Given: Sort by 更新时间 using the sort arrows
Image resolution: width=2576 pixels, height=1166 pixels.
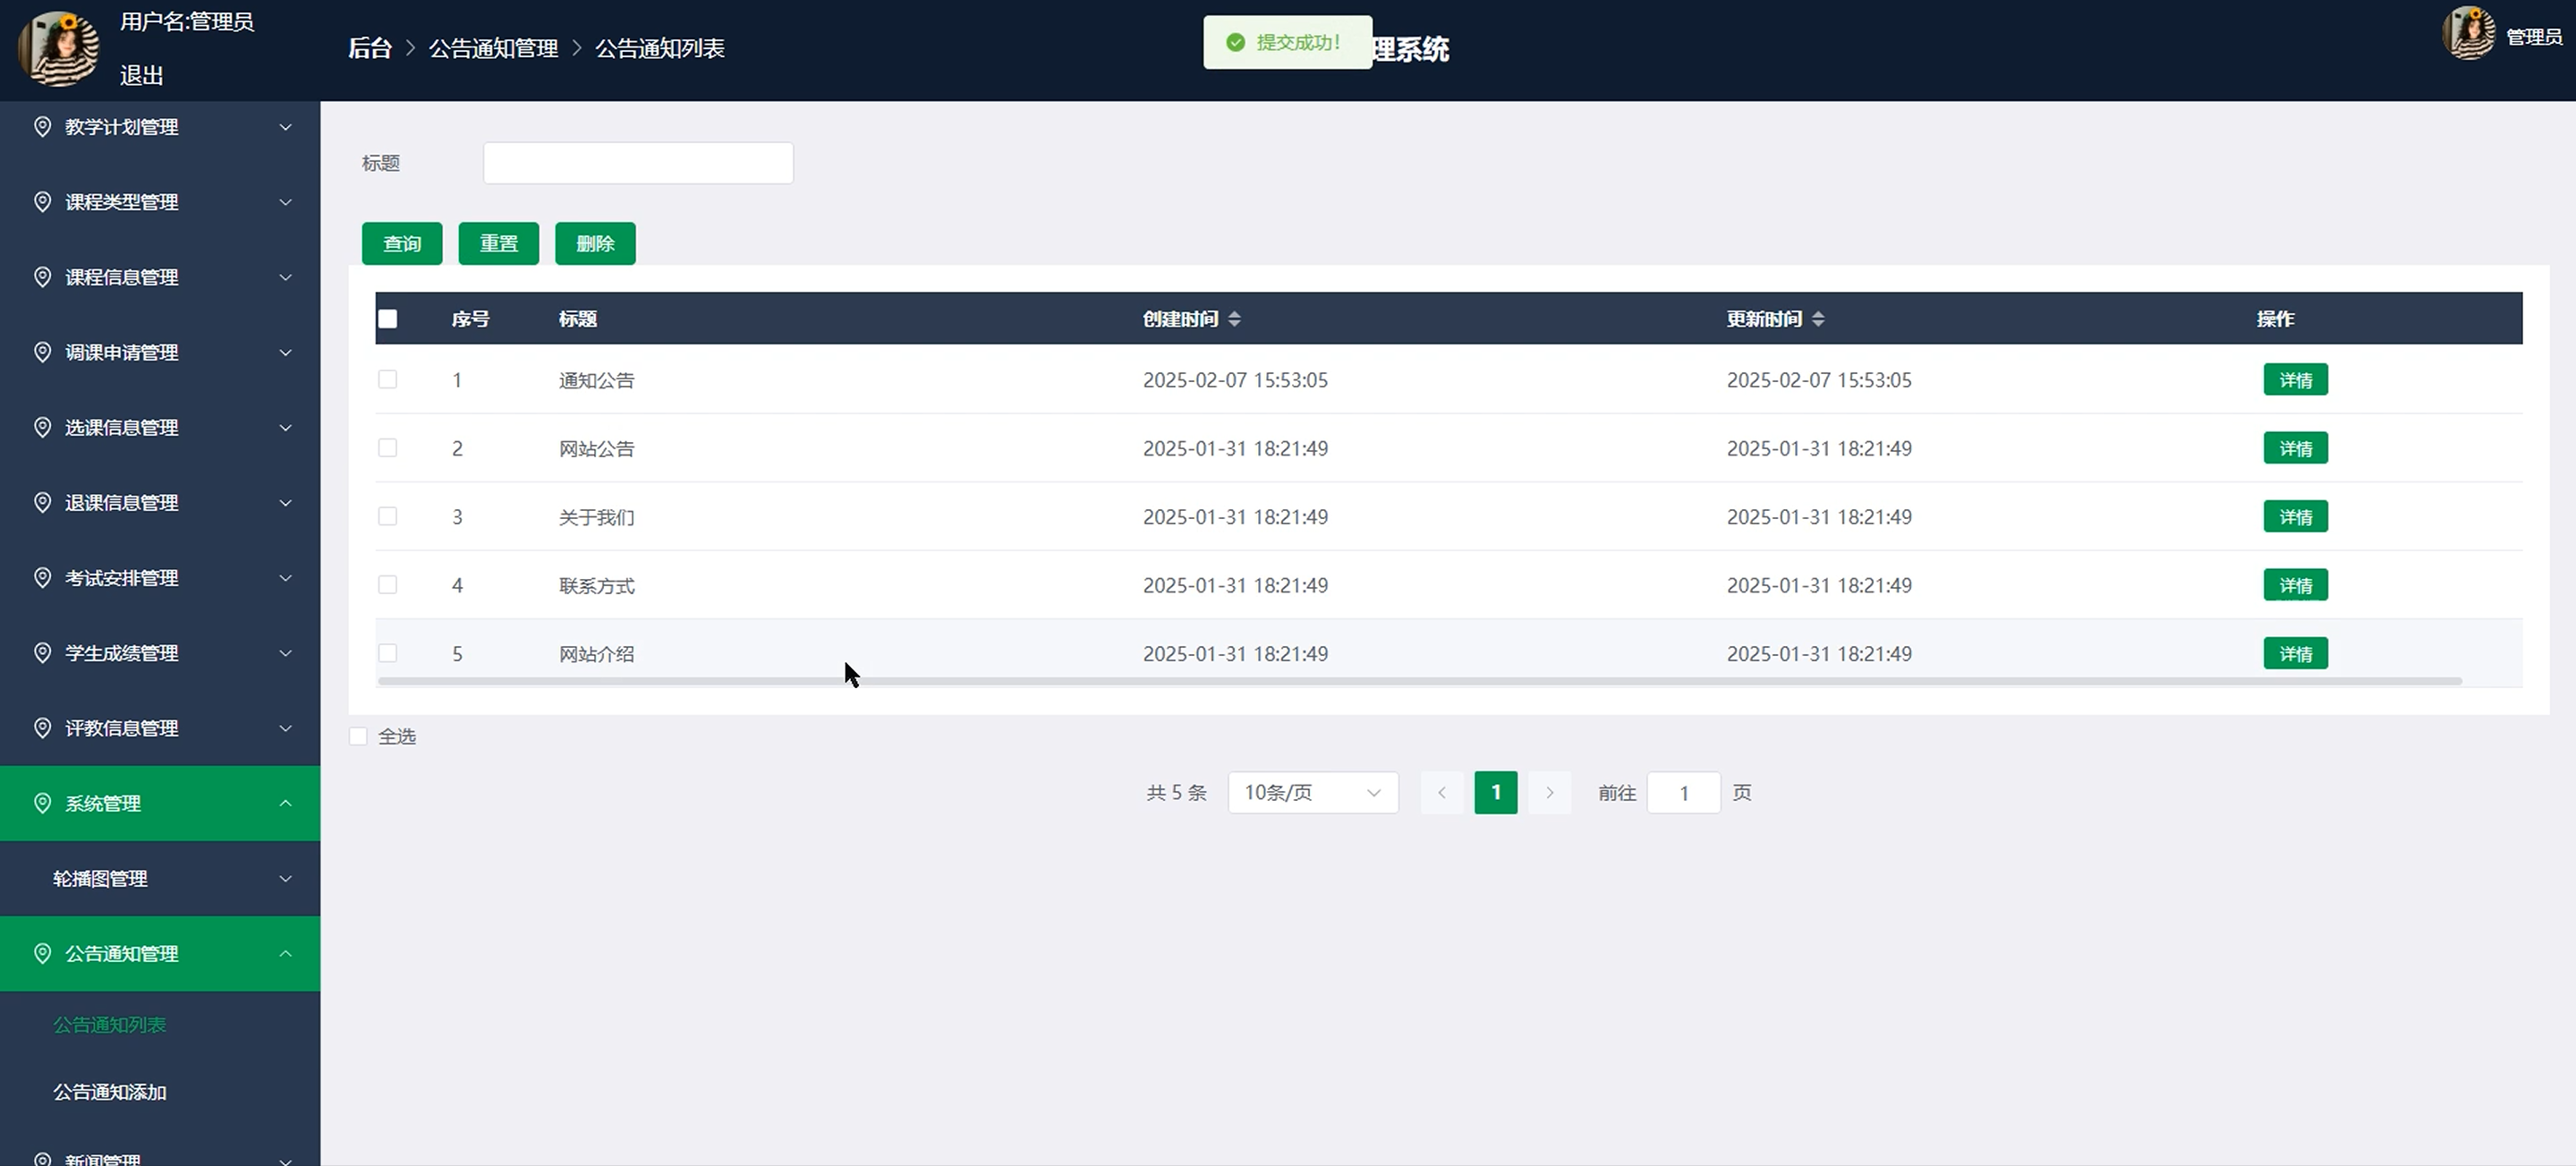Looking at the screenshot, I should [x=1818, y=319].
